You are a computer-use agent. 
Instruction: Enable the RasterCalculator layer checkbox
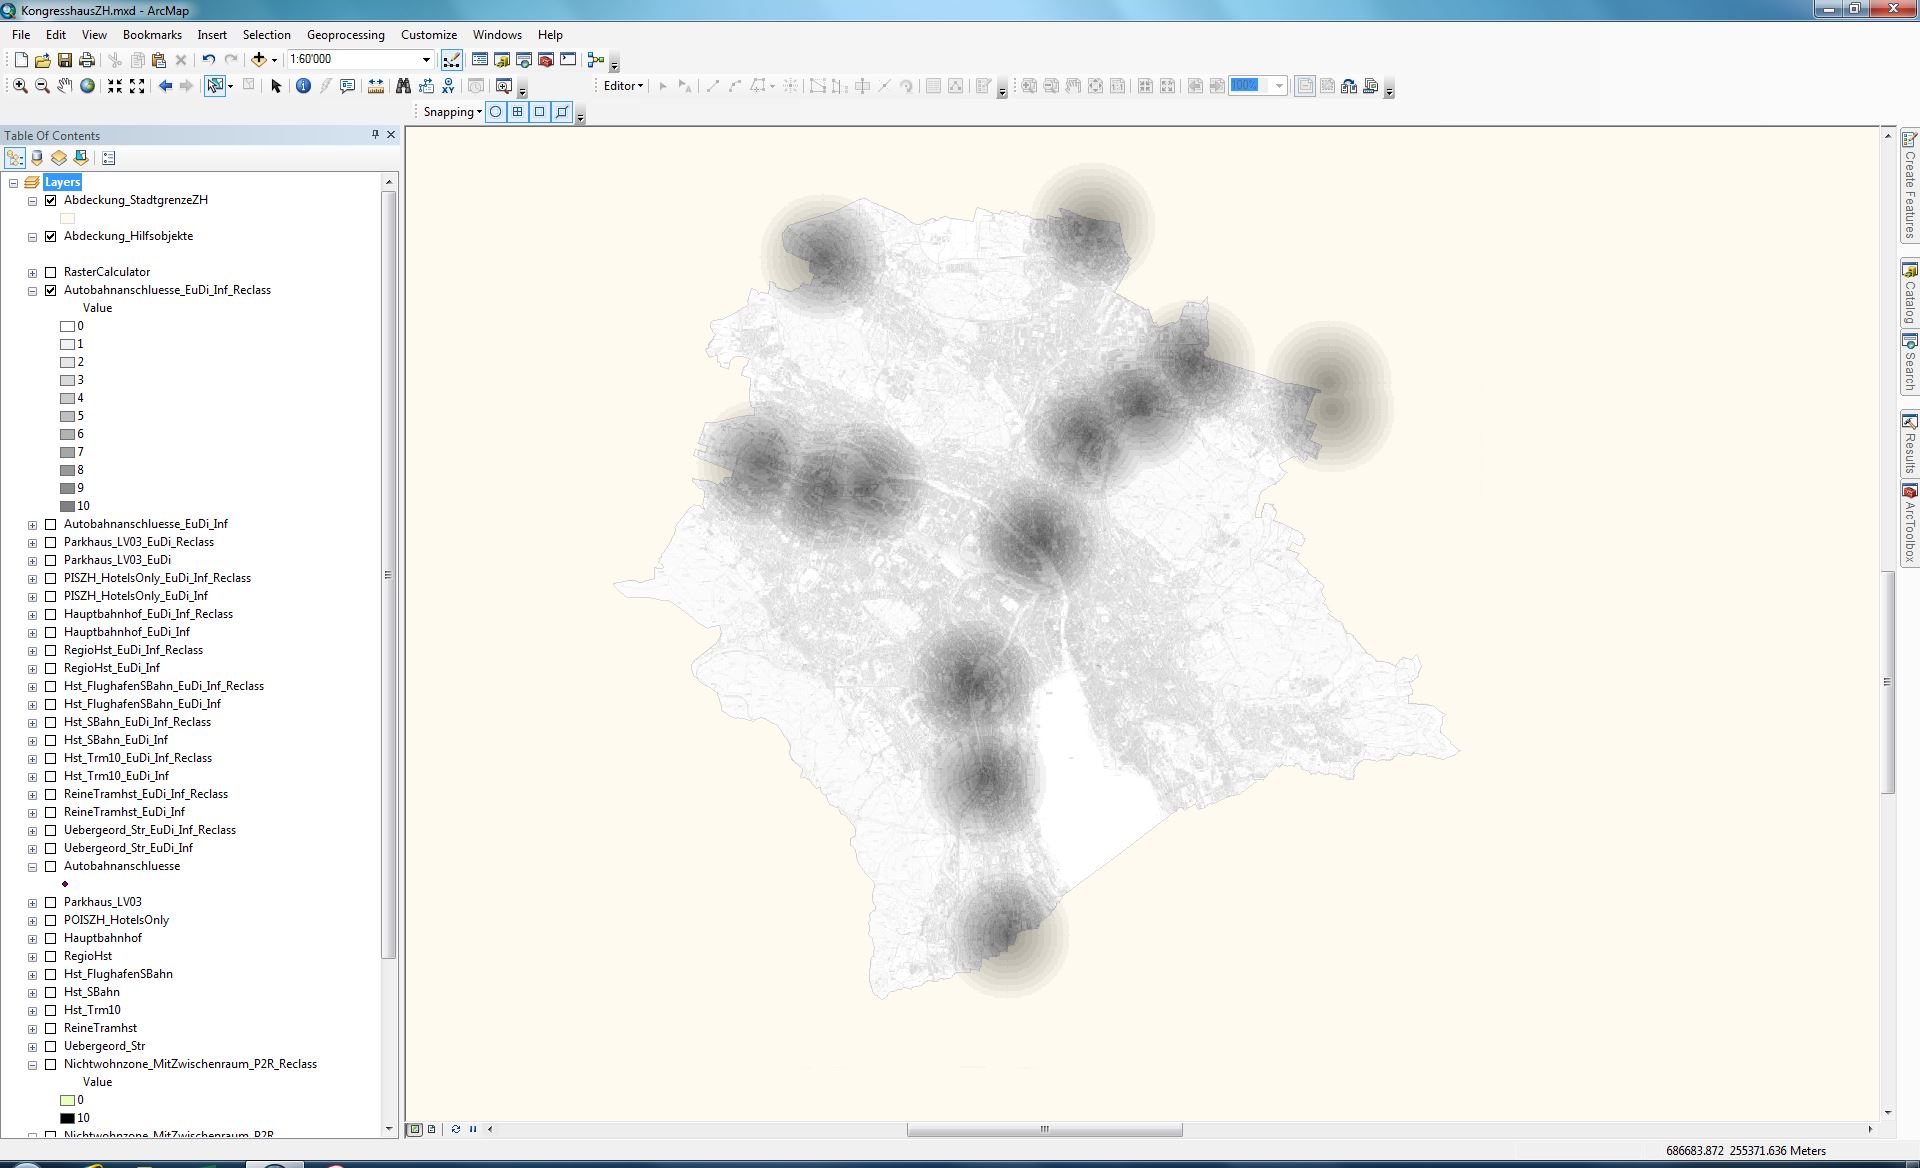click(x=51, y=272)
